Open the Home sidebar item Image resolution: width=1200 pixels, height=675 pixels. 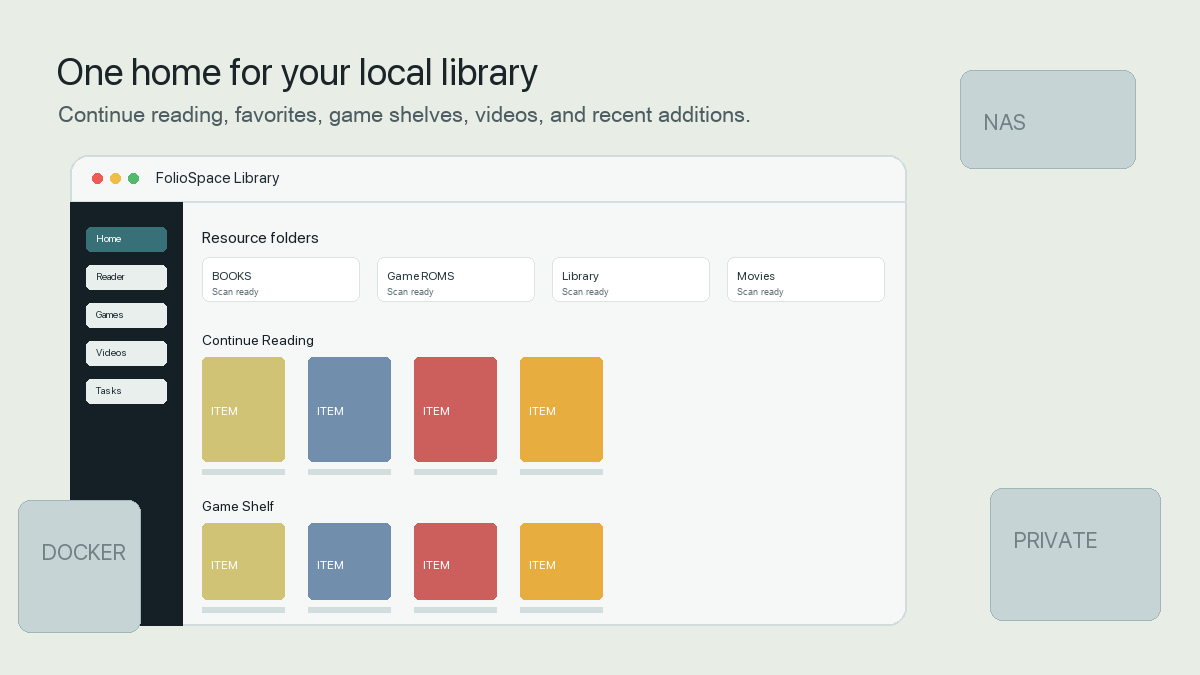click(126, 239)
